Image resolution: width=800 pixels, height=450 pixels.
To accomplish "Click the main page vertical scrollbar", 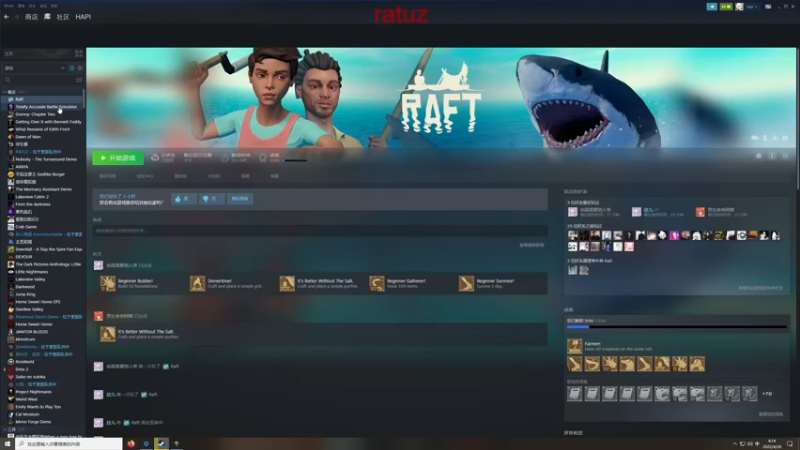I will click(797, 117).
